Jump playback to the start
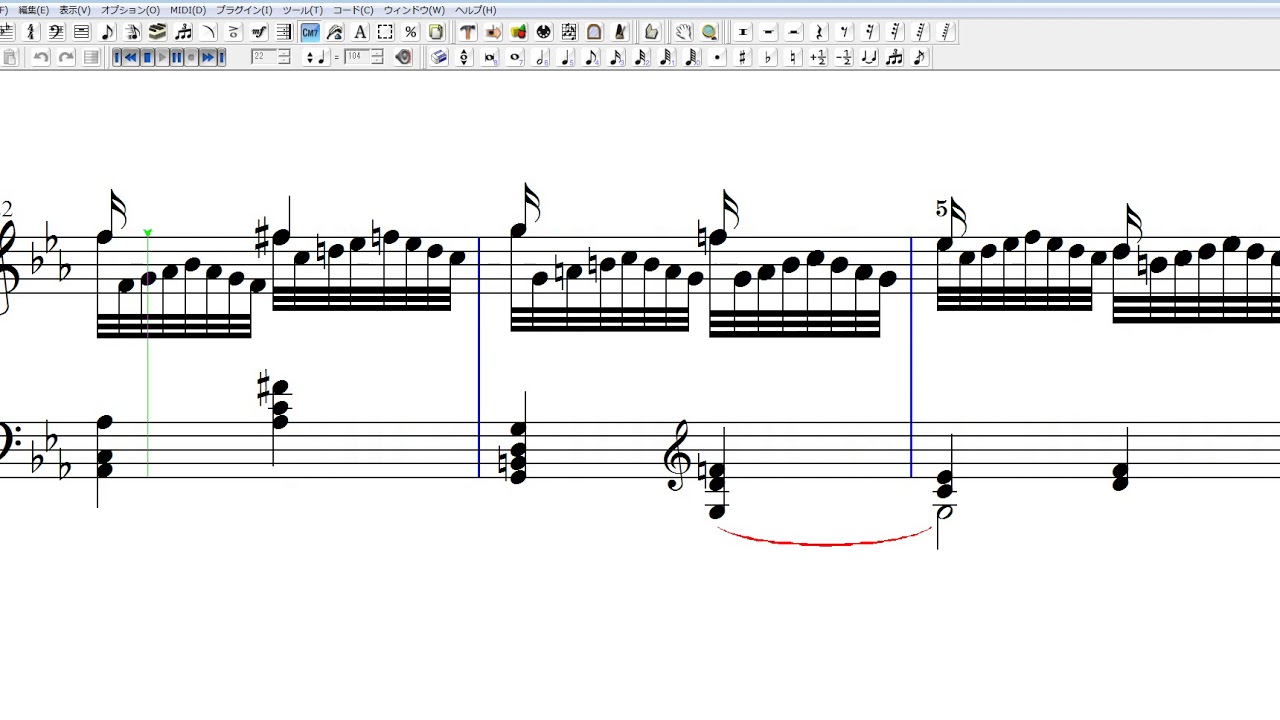Viewport: 1280px width, 720px height. click(x=117, y=57)
